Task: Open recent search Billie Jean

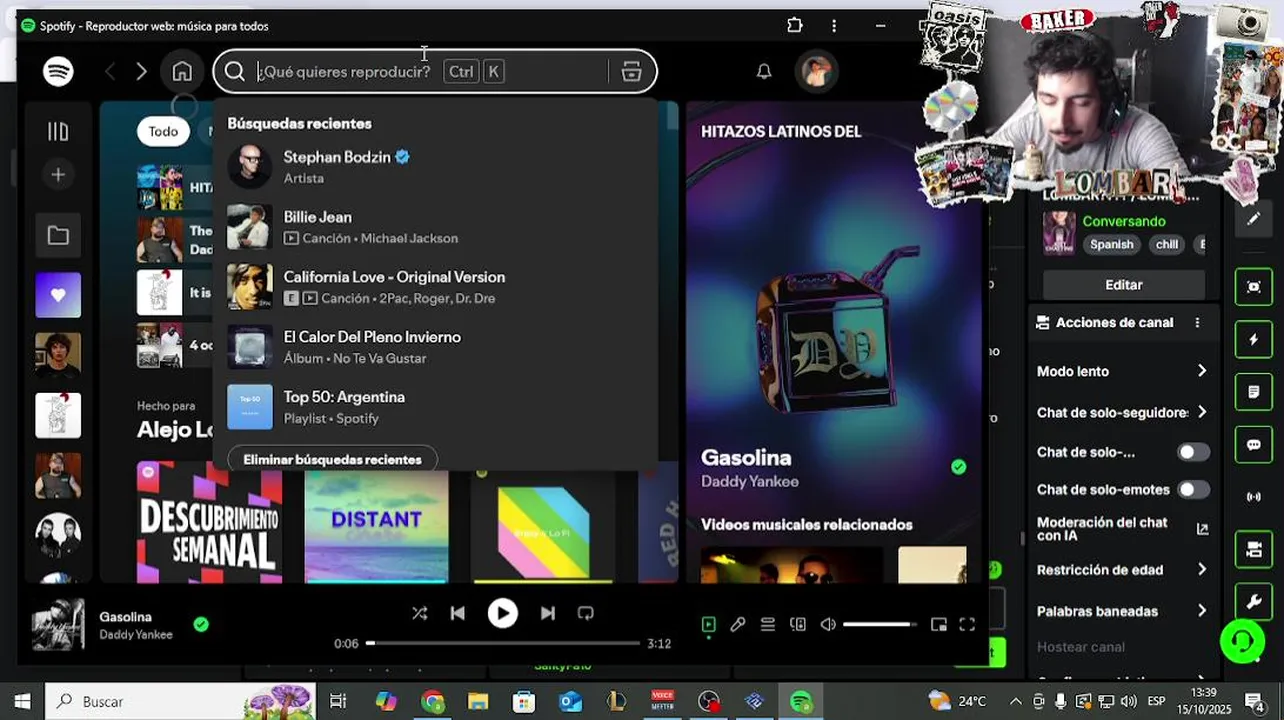Action: pyautogui.click(x=436, y=227)
